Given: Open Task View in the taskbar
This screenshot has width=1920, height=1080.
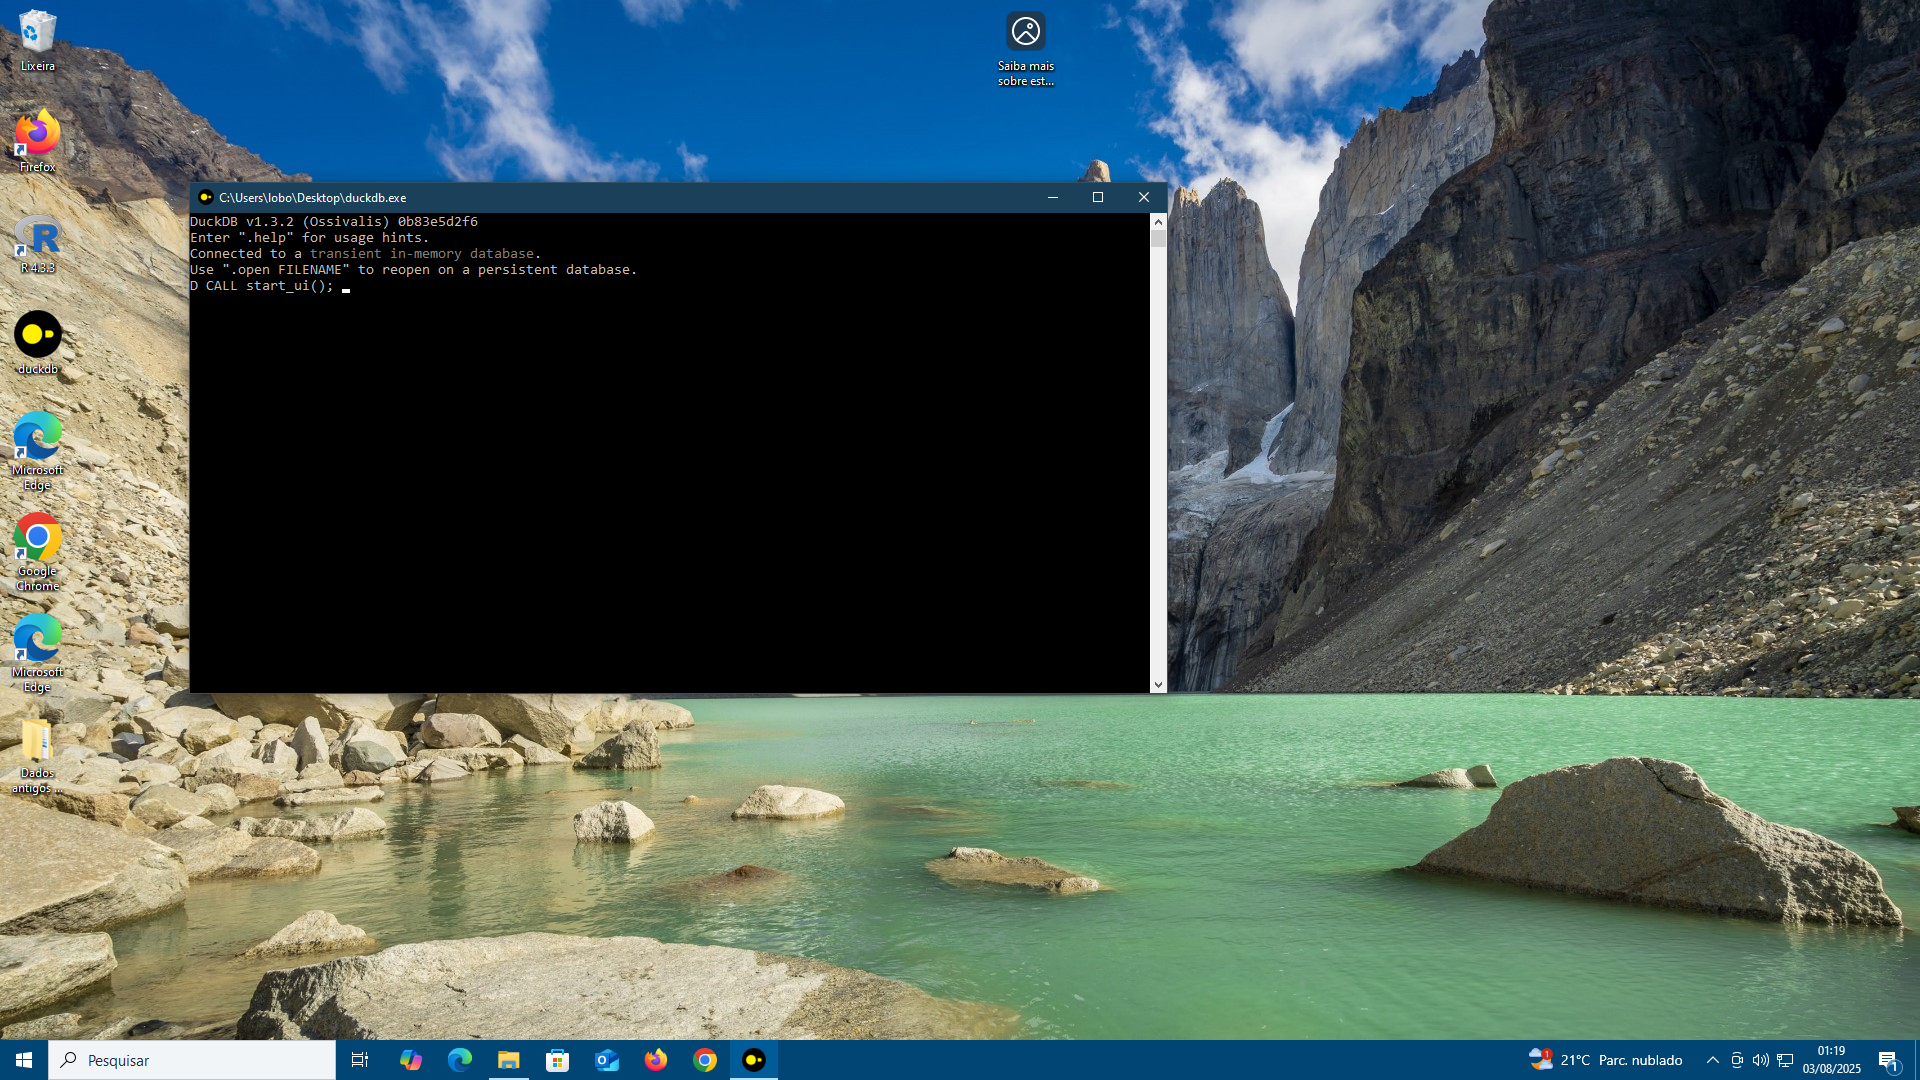Looking at the screenshot, I should coord(360,1060).
